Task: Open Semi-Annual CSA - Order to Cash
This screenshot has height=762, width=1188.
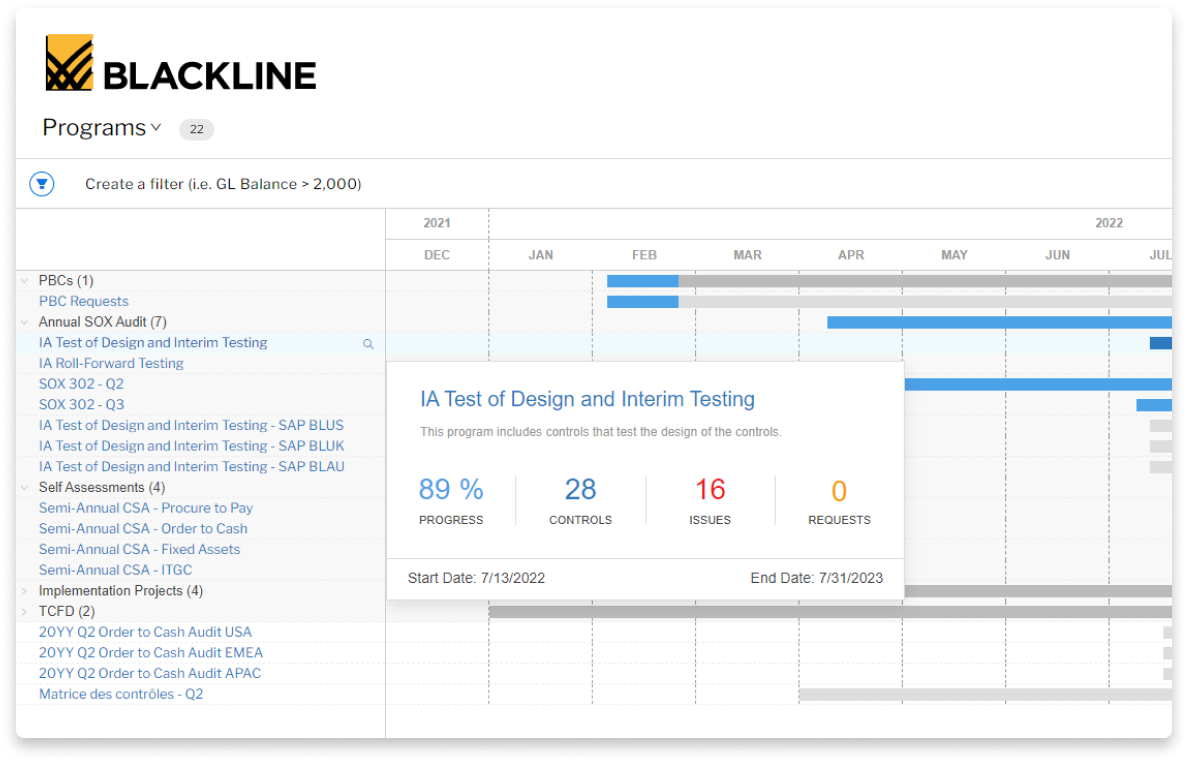Action: [143, 529]
